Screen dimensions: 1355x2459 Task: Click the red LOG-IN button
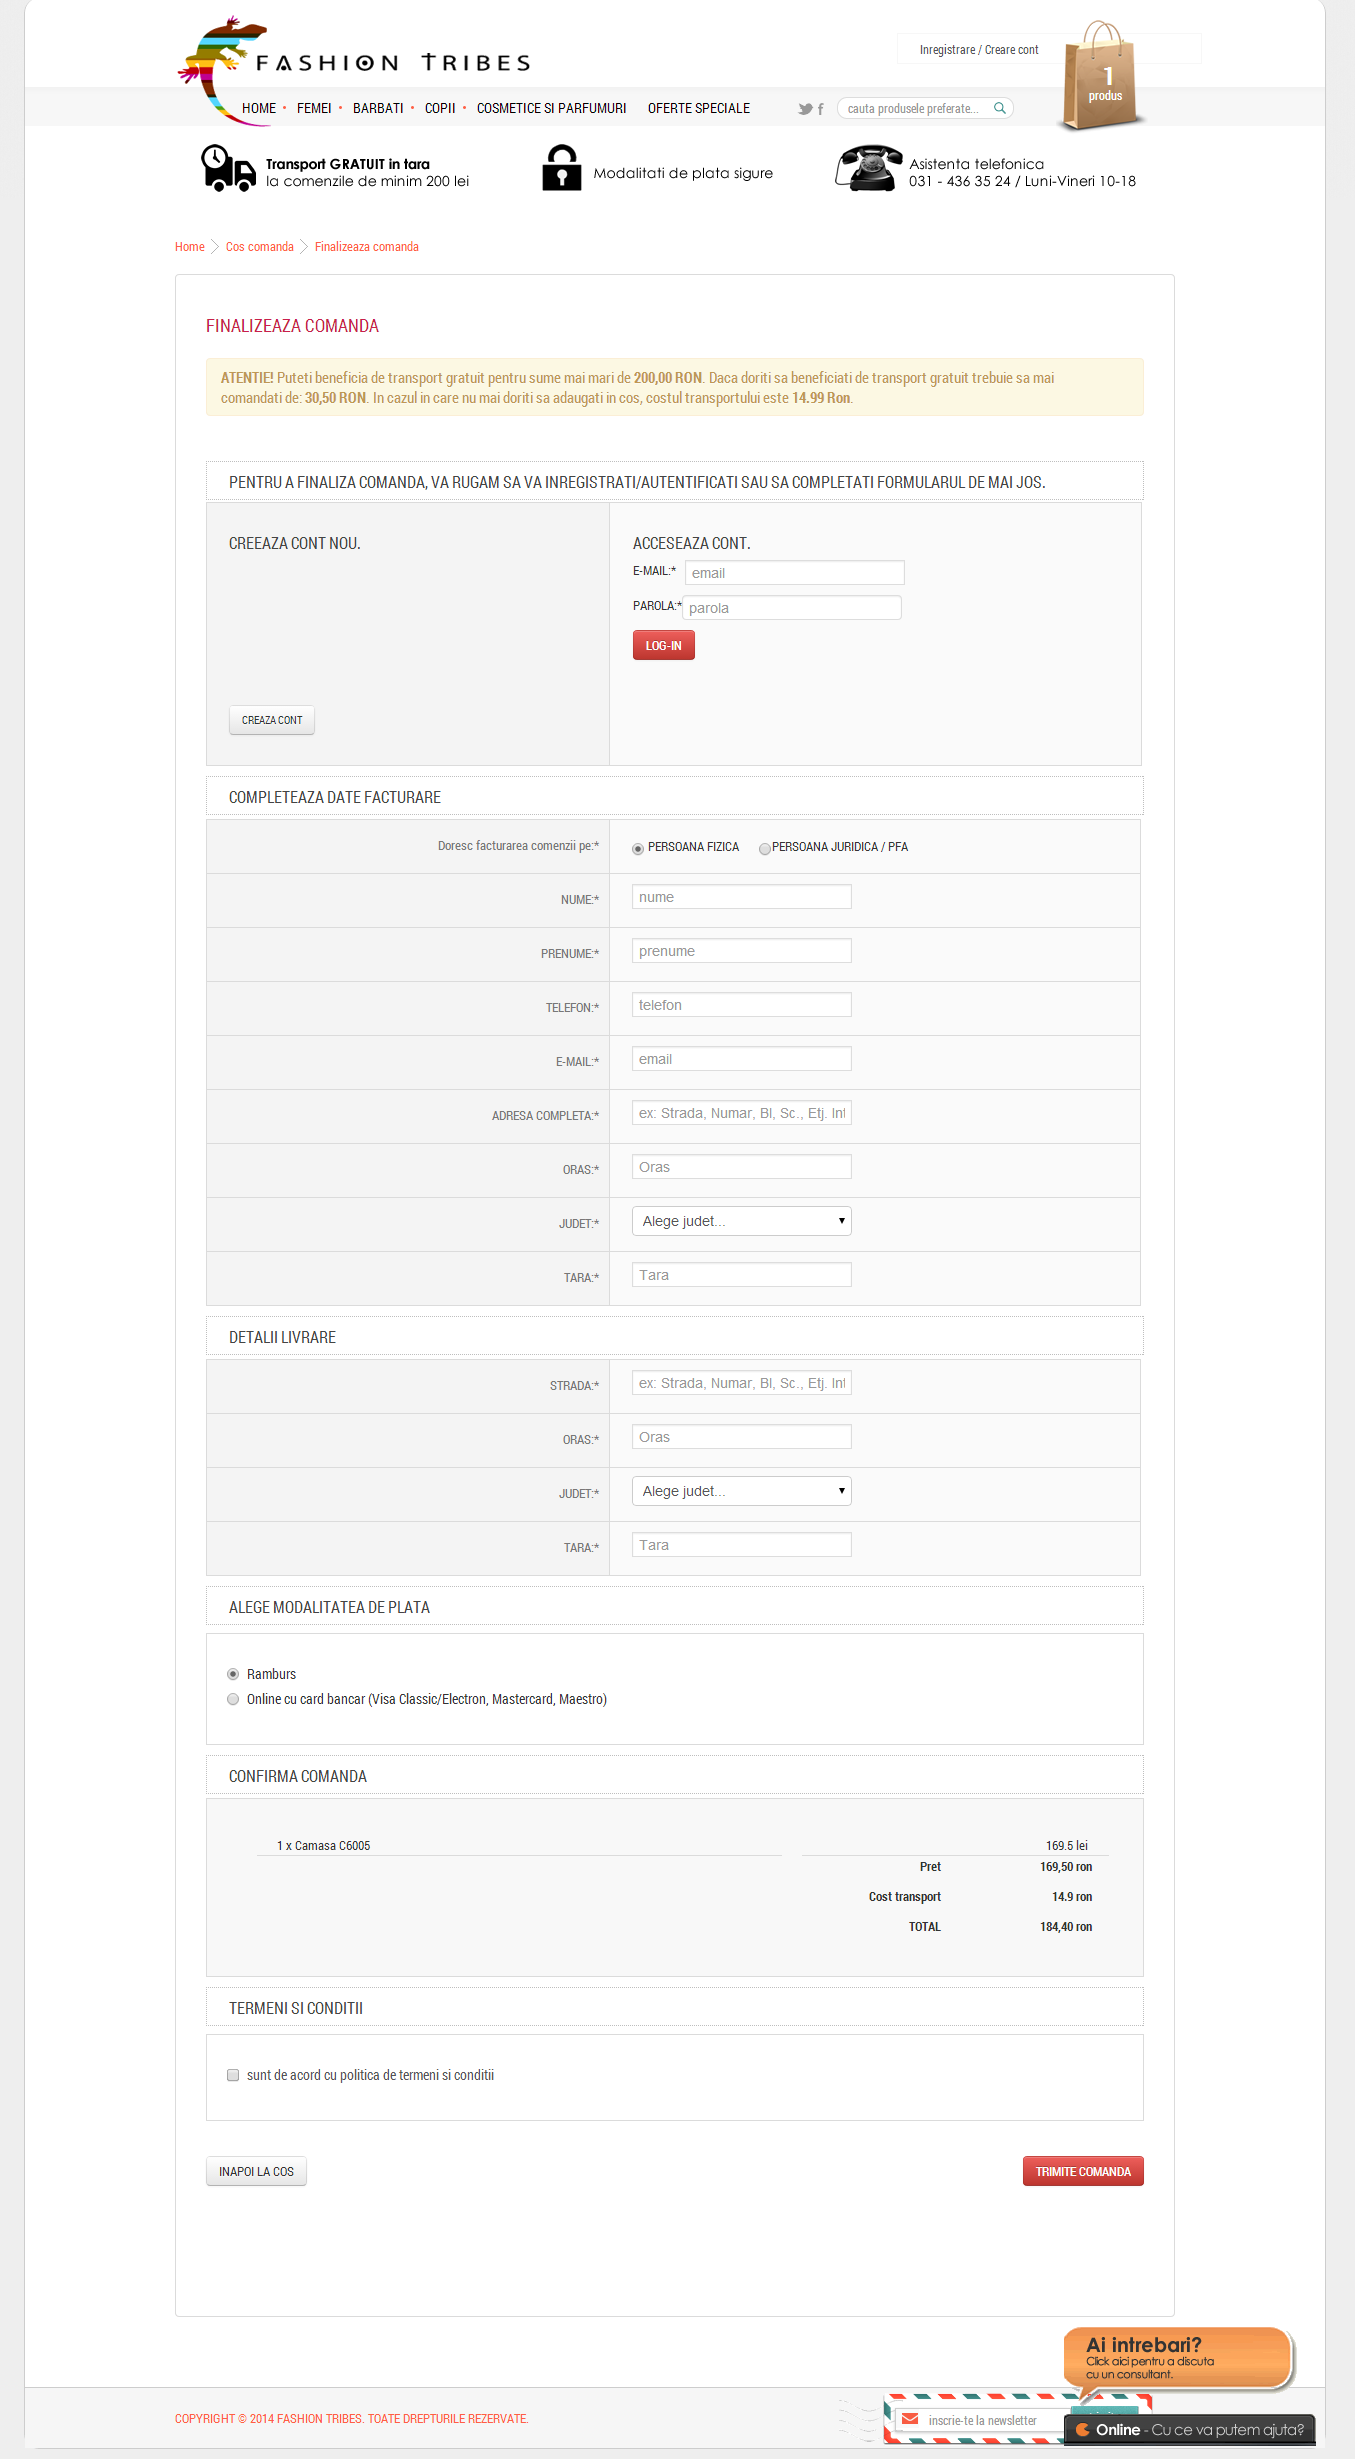pos(664,645)
